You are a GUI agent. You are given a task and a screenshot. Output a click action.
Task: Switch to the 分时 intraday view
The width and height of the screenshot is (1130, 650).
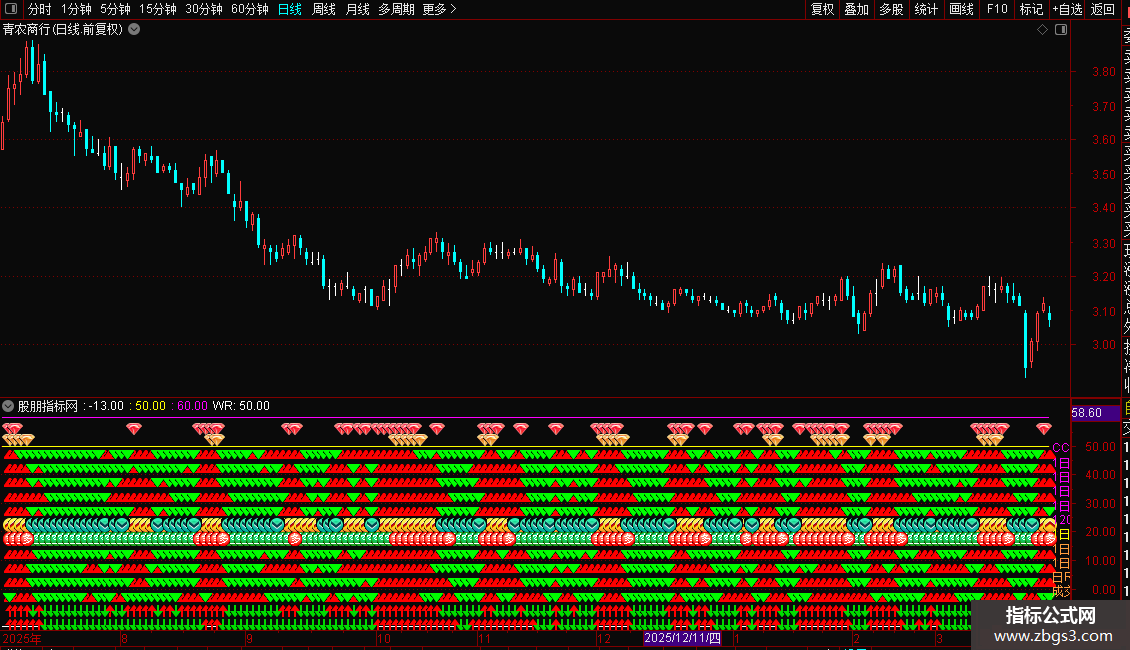pyautogui.click(x=40, y=9)
